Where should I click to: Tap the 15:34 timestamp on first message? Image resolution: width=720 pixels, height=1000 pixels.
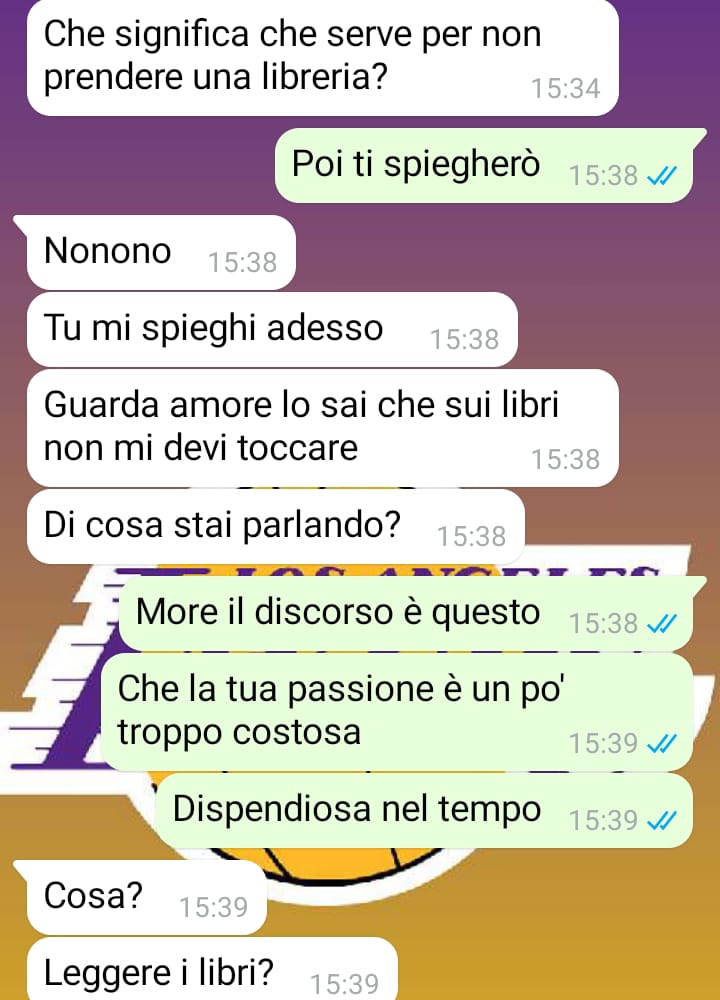coord(566,89)
